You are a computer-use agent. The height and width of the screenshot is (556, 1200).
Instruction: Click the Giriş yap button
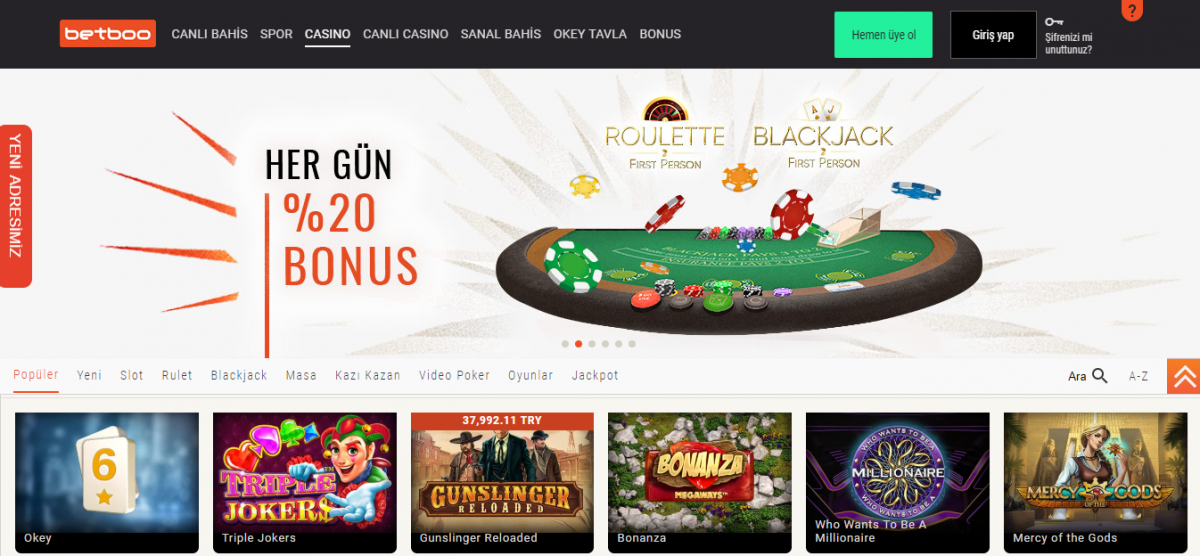pos(993,35)
